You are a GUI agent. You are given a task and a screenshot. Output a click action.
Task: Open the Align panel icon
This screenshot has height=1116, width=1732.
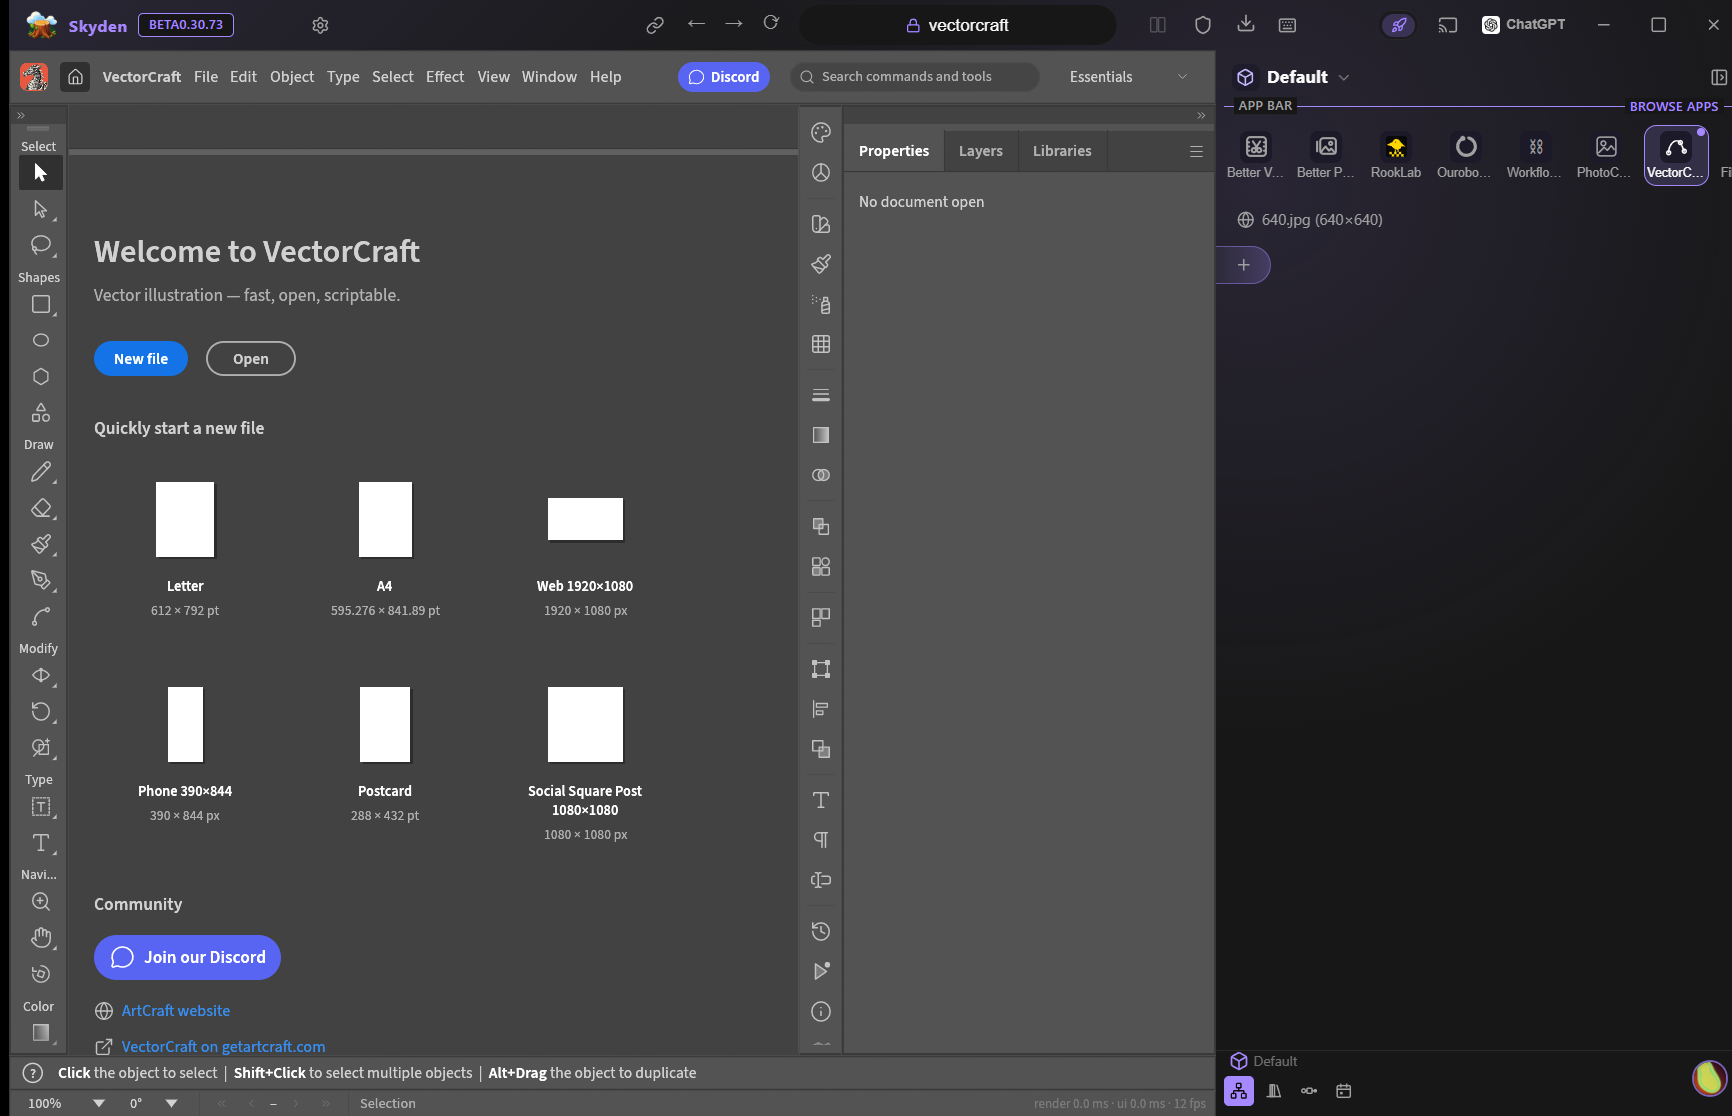(821, 709)
